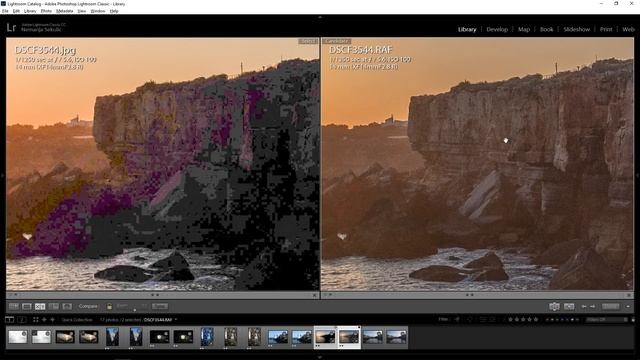The height and width of the screenshot is (360, 640).
Task: Toggle the second window display icon
Action: pos(22,320)
